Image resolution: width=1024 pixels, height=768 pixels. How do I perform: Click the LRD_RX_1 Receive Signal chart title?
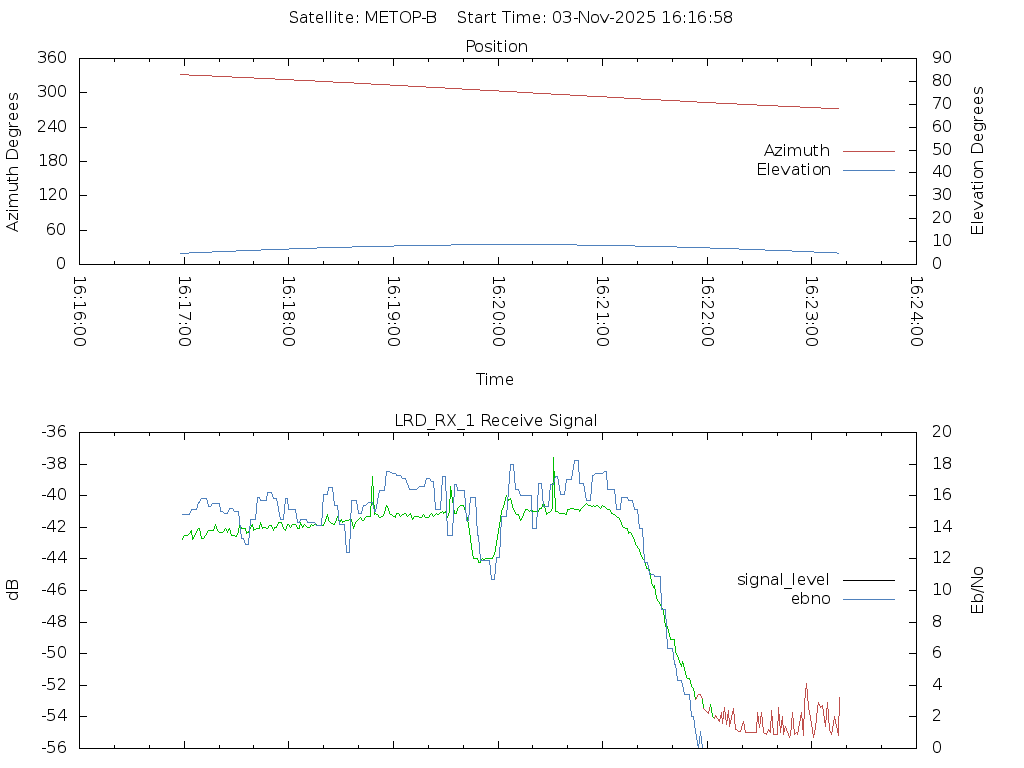(x=496, y=421)
